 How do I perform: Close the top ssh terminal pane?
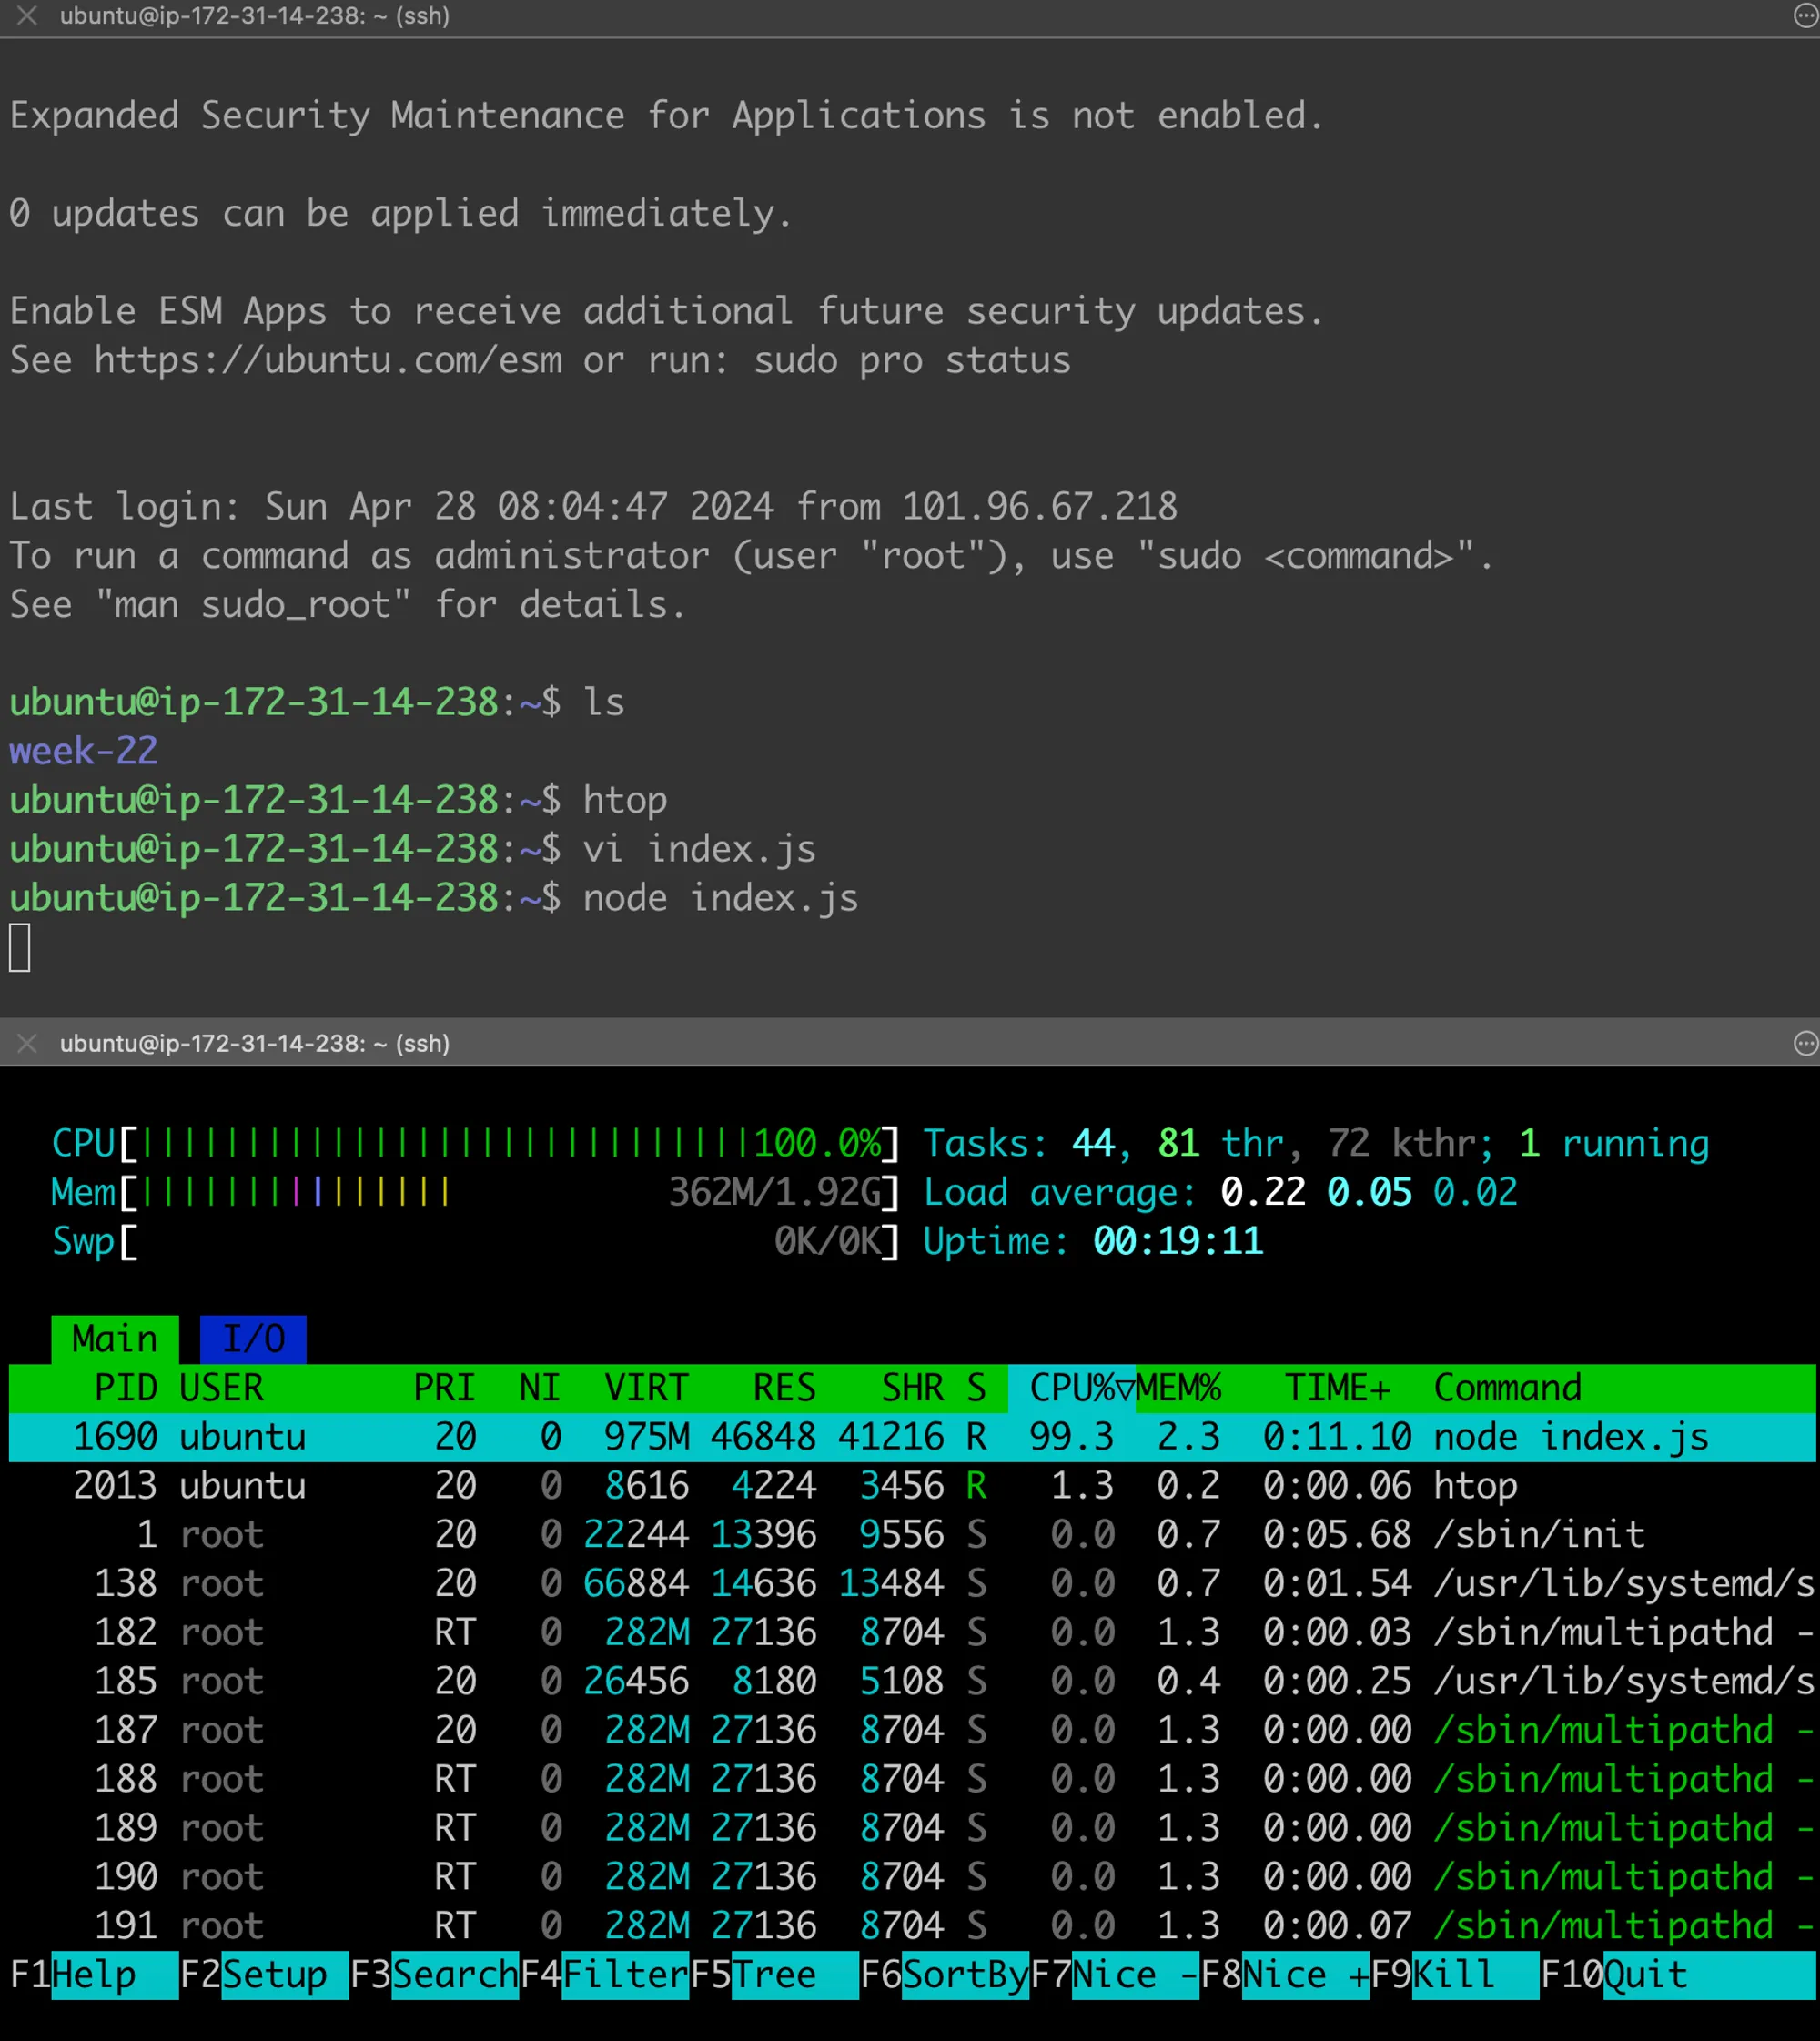(27, 16)
